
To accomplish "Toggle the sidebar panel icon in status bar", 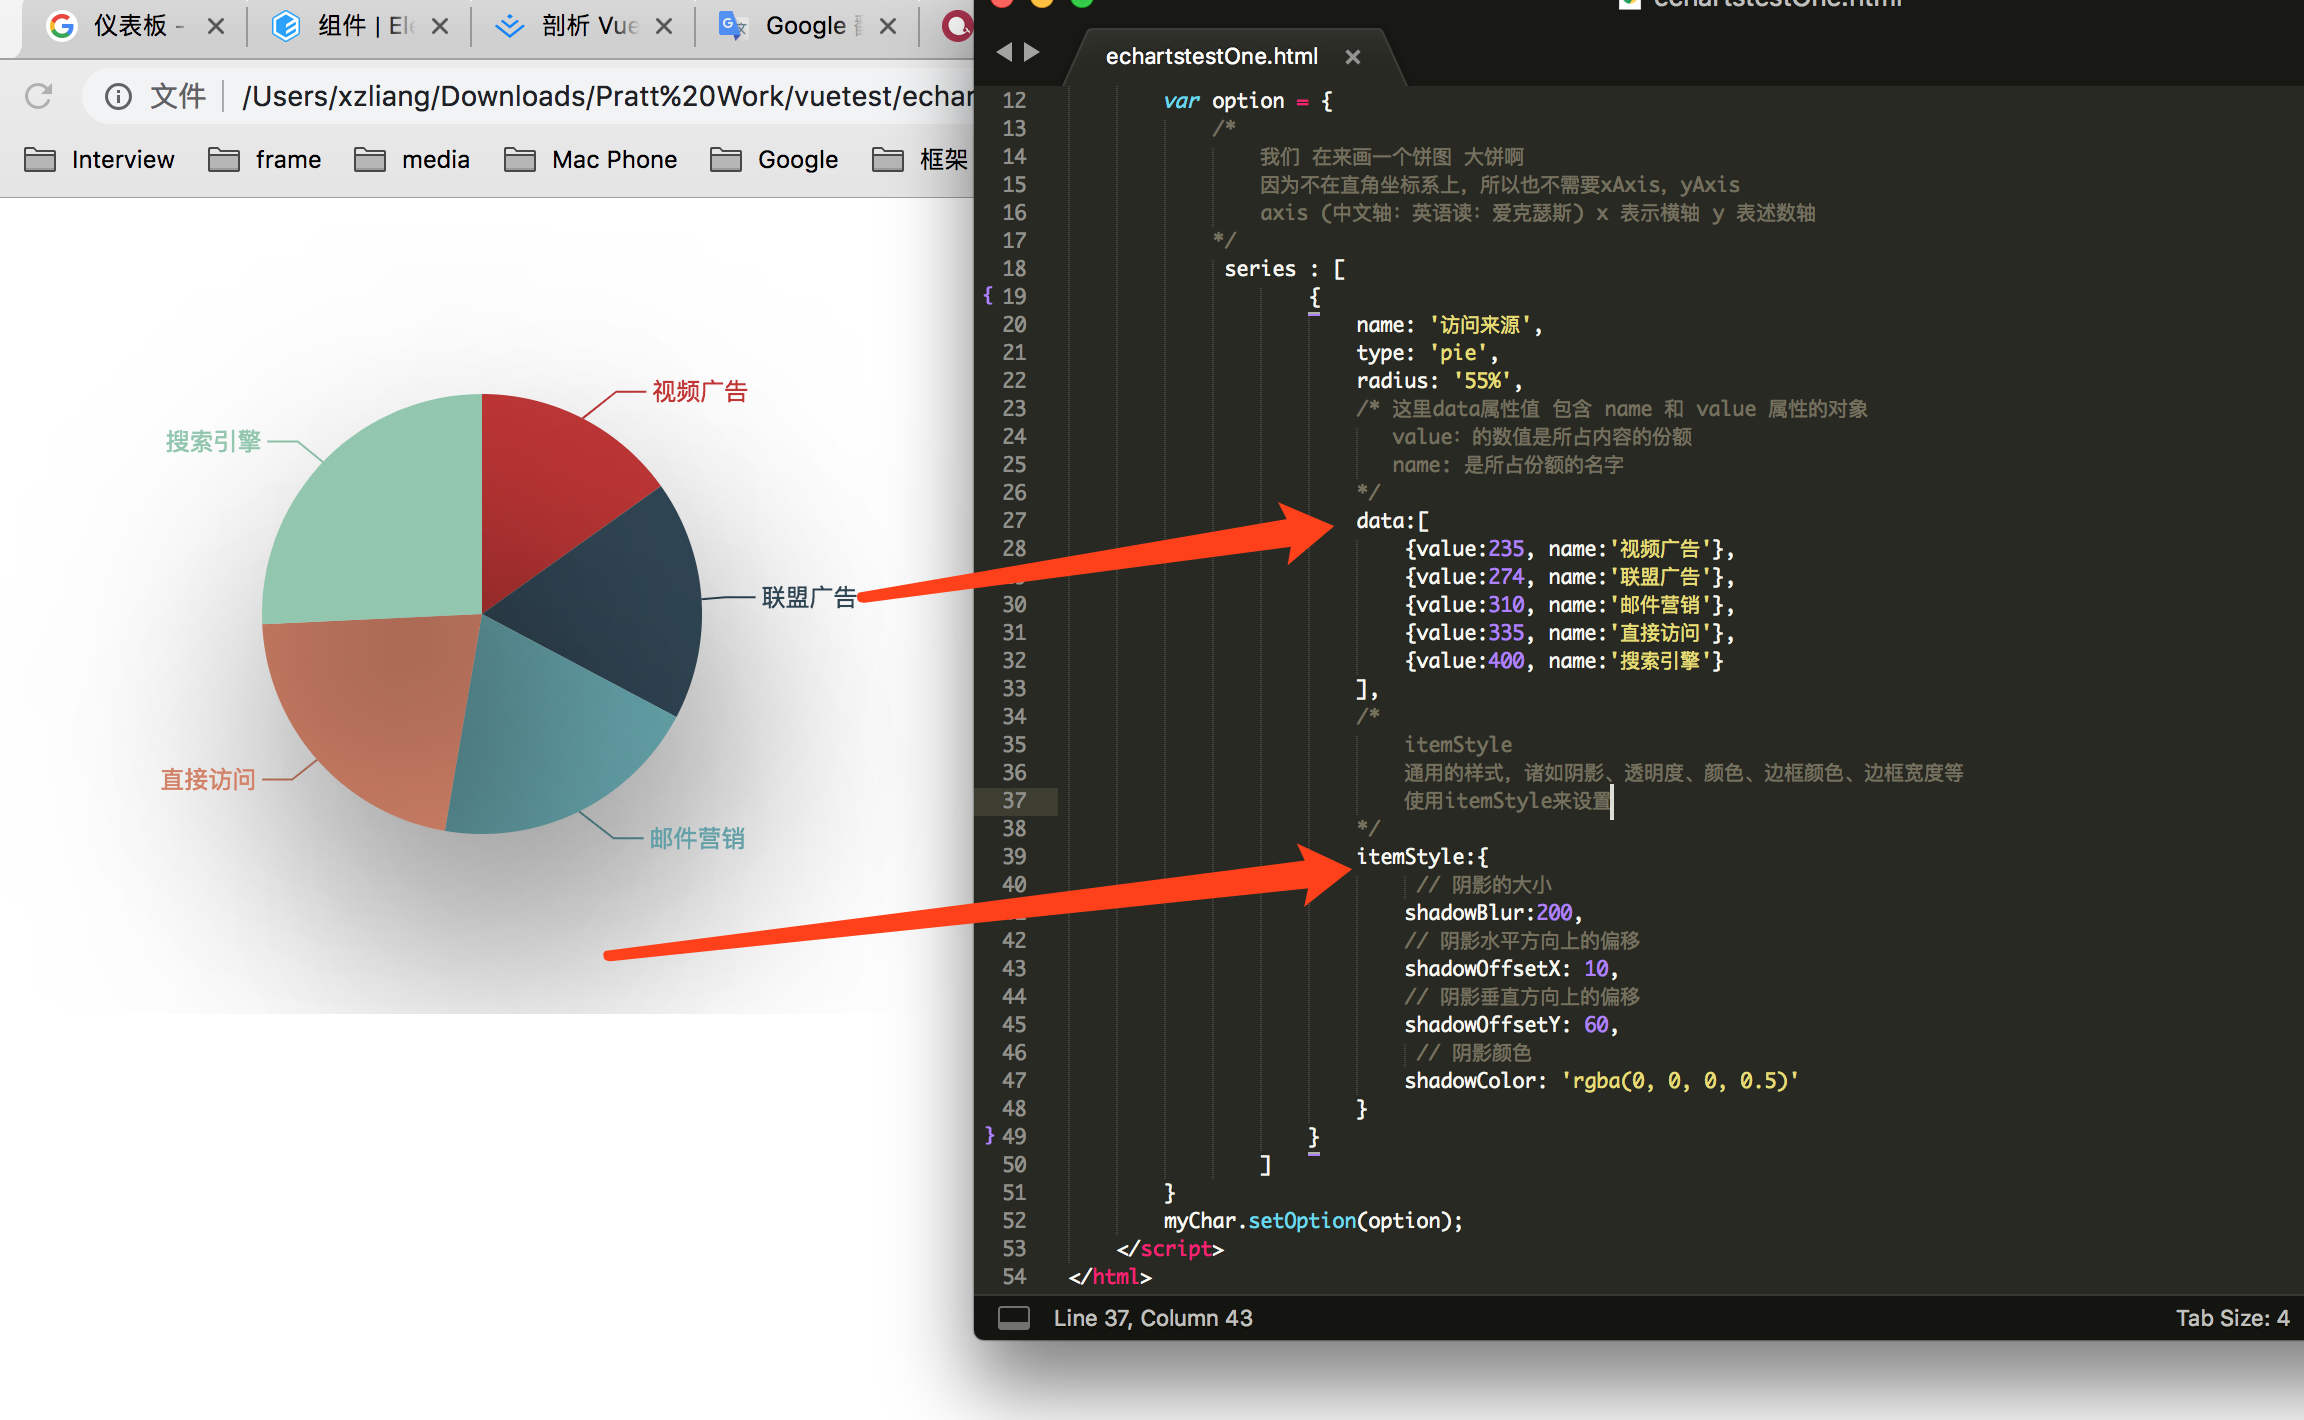I will 1013,1318.
